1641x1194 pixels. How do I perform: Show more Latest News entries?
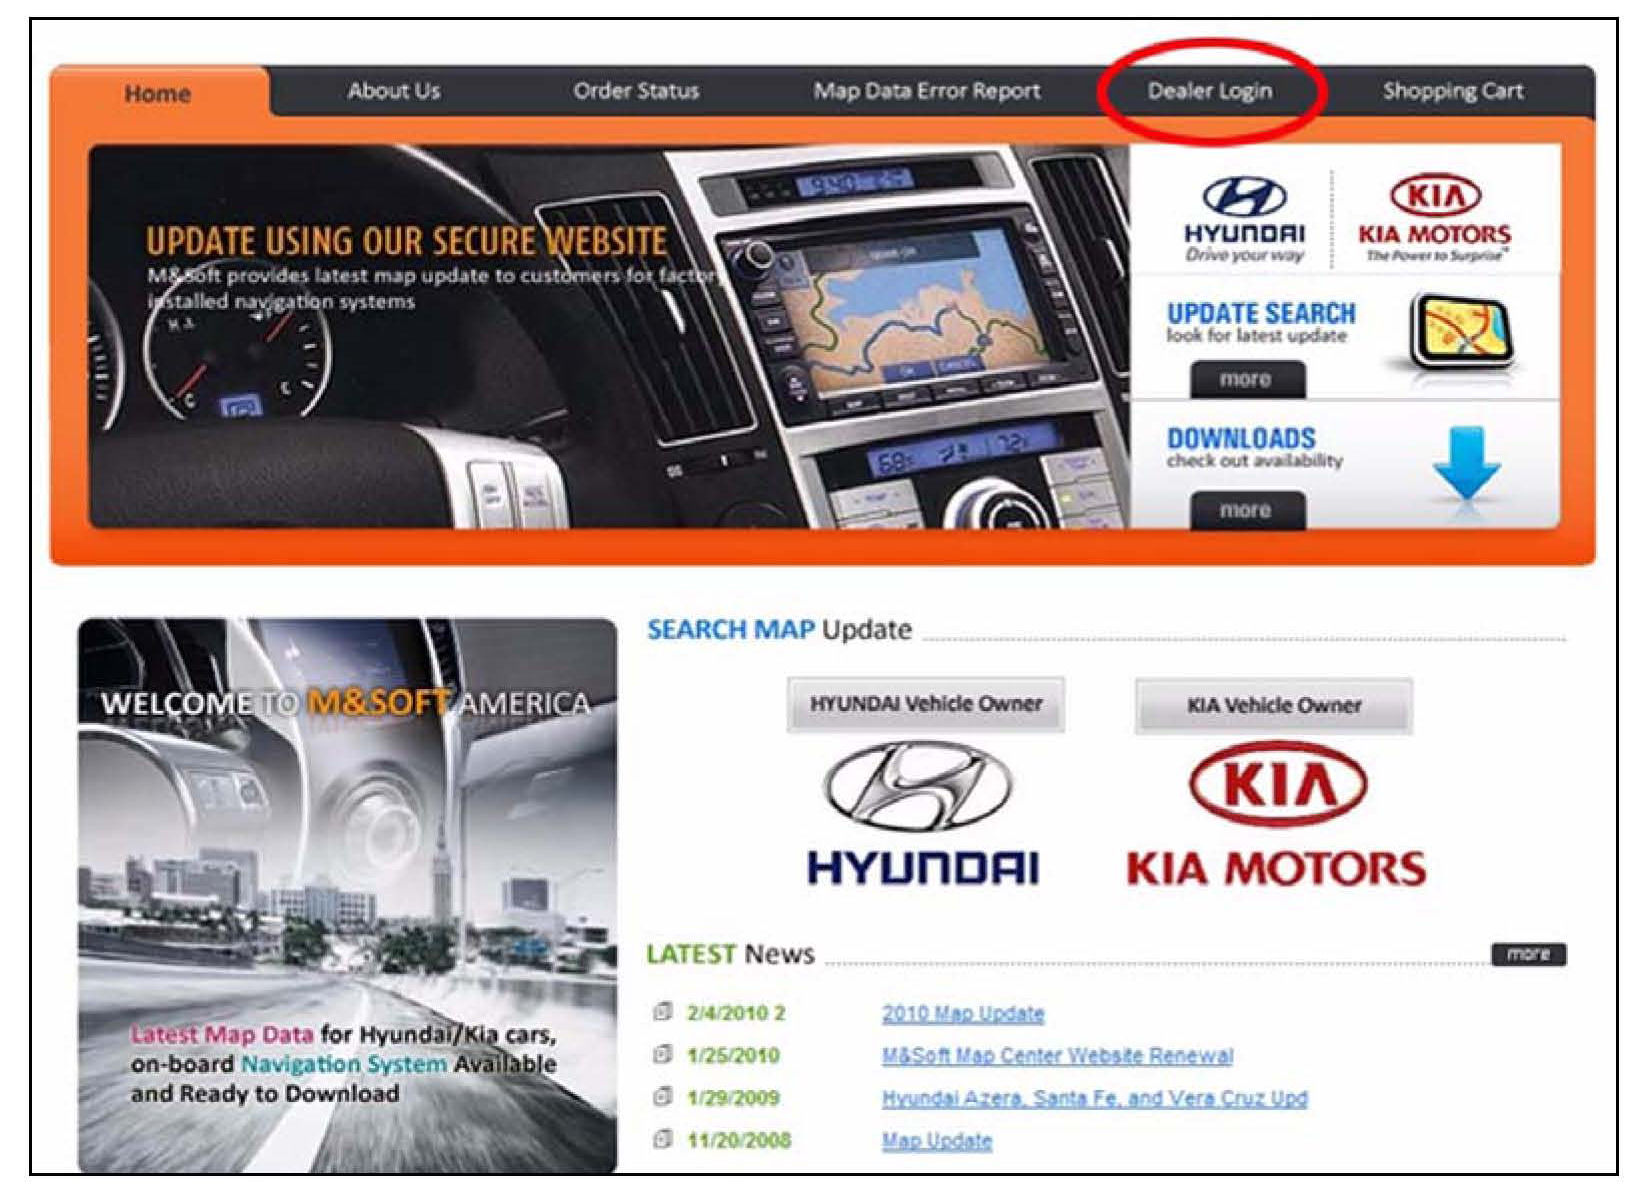[x=1528, y=954]
